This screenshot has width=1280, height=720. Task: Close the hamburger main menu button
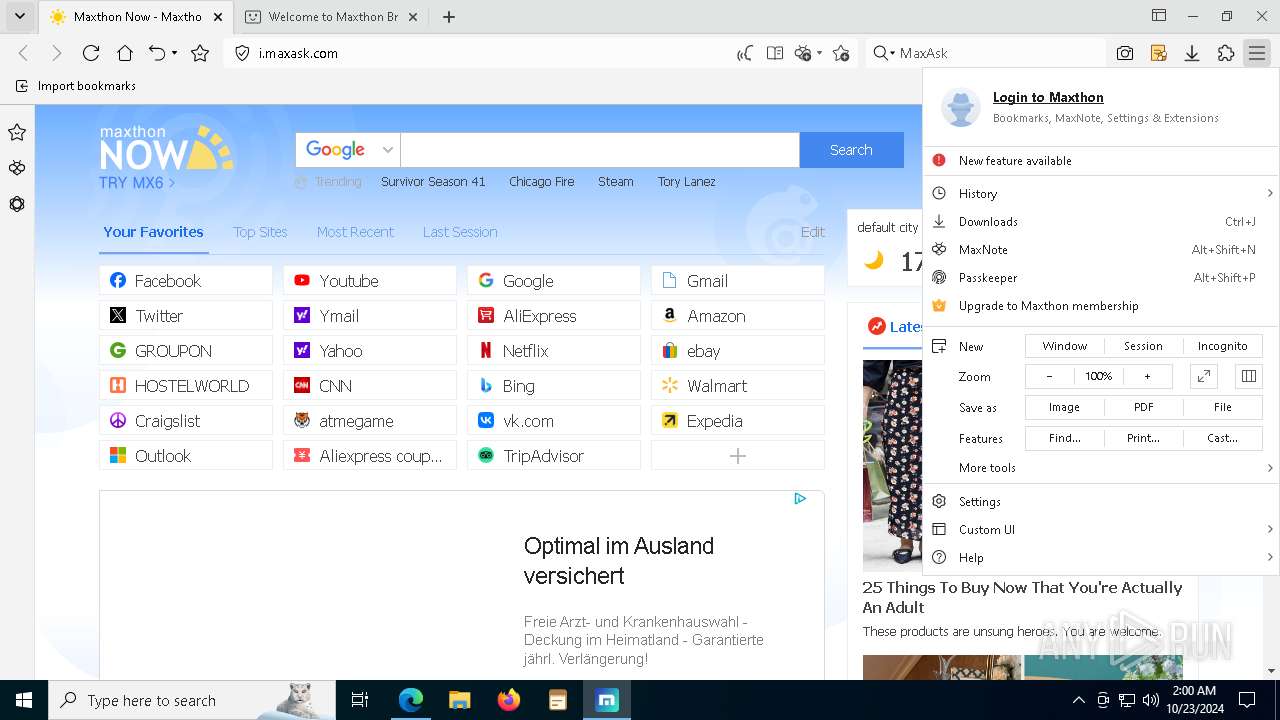(1257, 53)
